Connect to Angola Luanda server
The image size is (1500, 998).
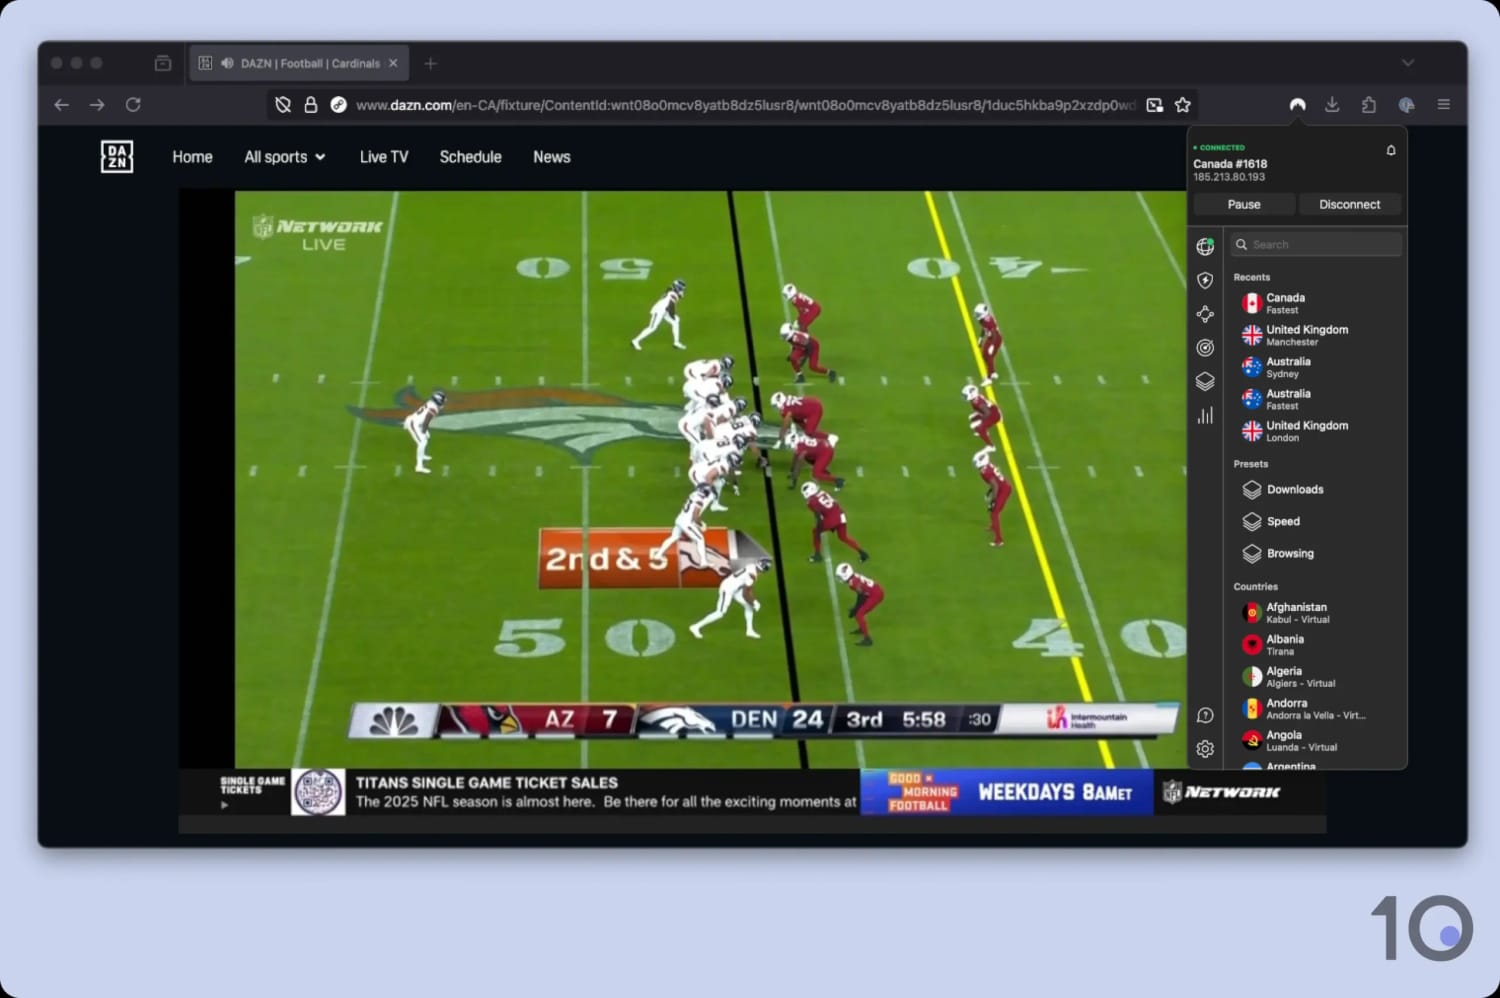1316,741
